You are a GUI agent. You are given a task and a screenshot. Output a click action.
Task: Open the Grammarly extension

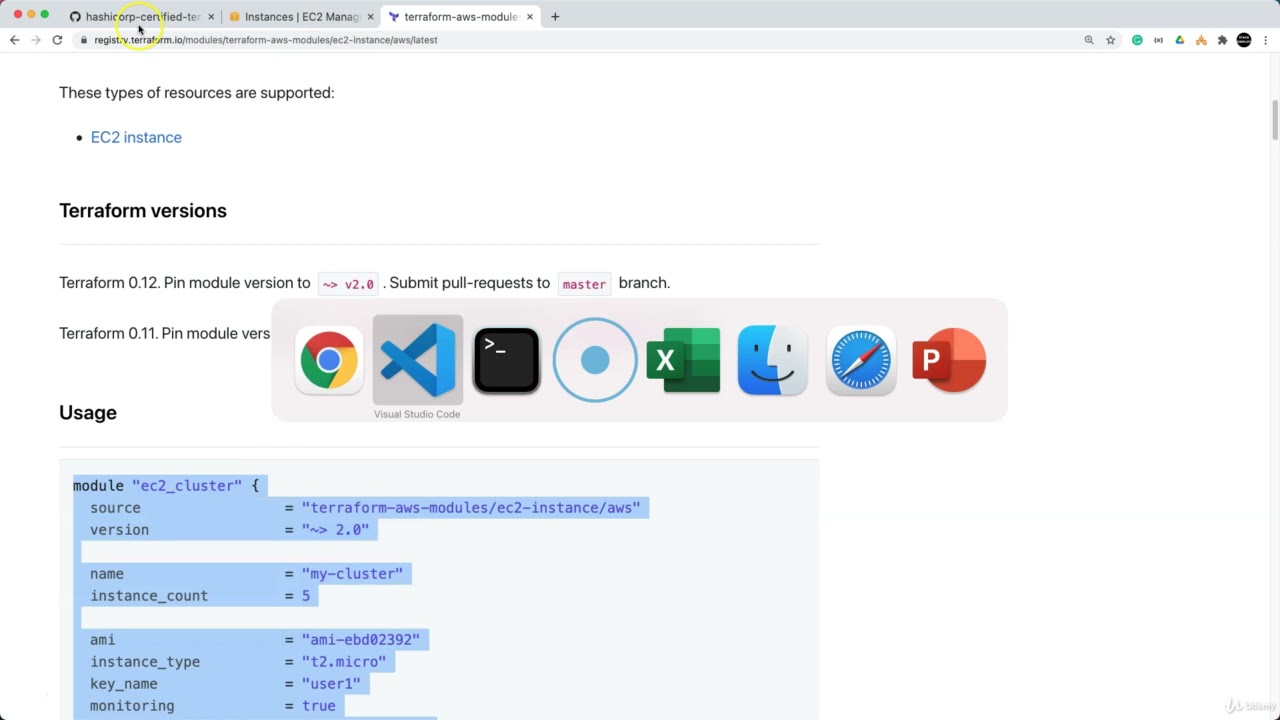[1137, 40]
